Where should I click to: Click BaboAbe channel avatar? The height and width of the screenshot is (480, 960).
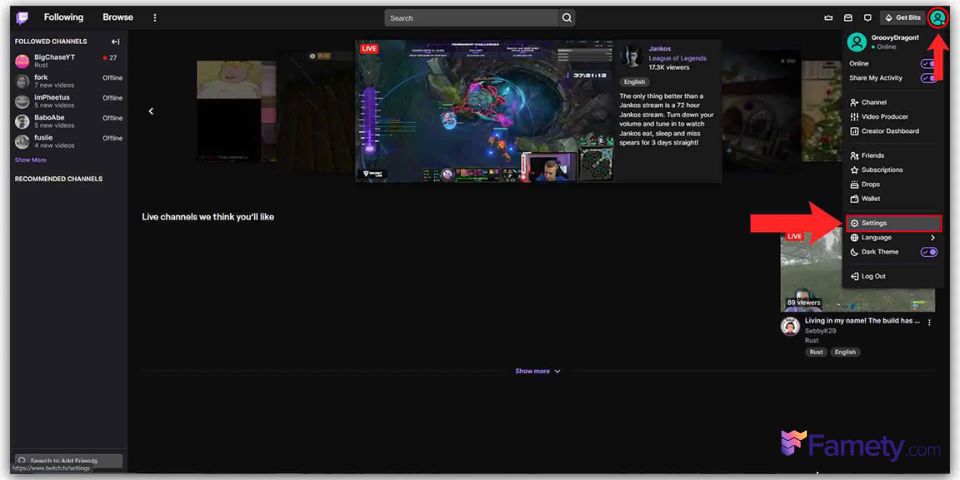22,121
